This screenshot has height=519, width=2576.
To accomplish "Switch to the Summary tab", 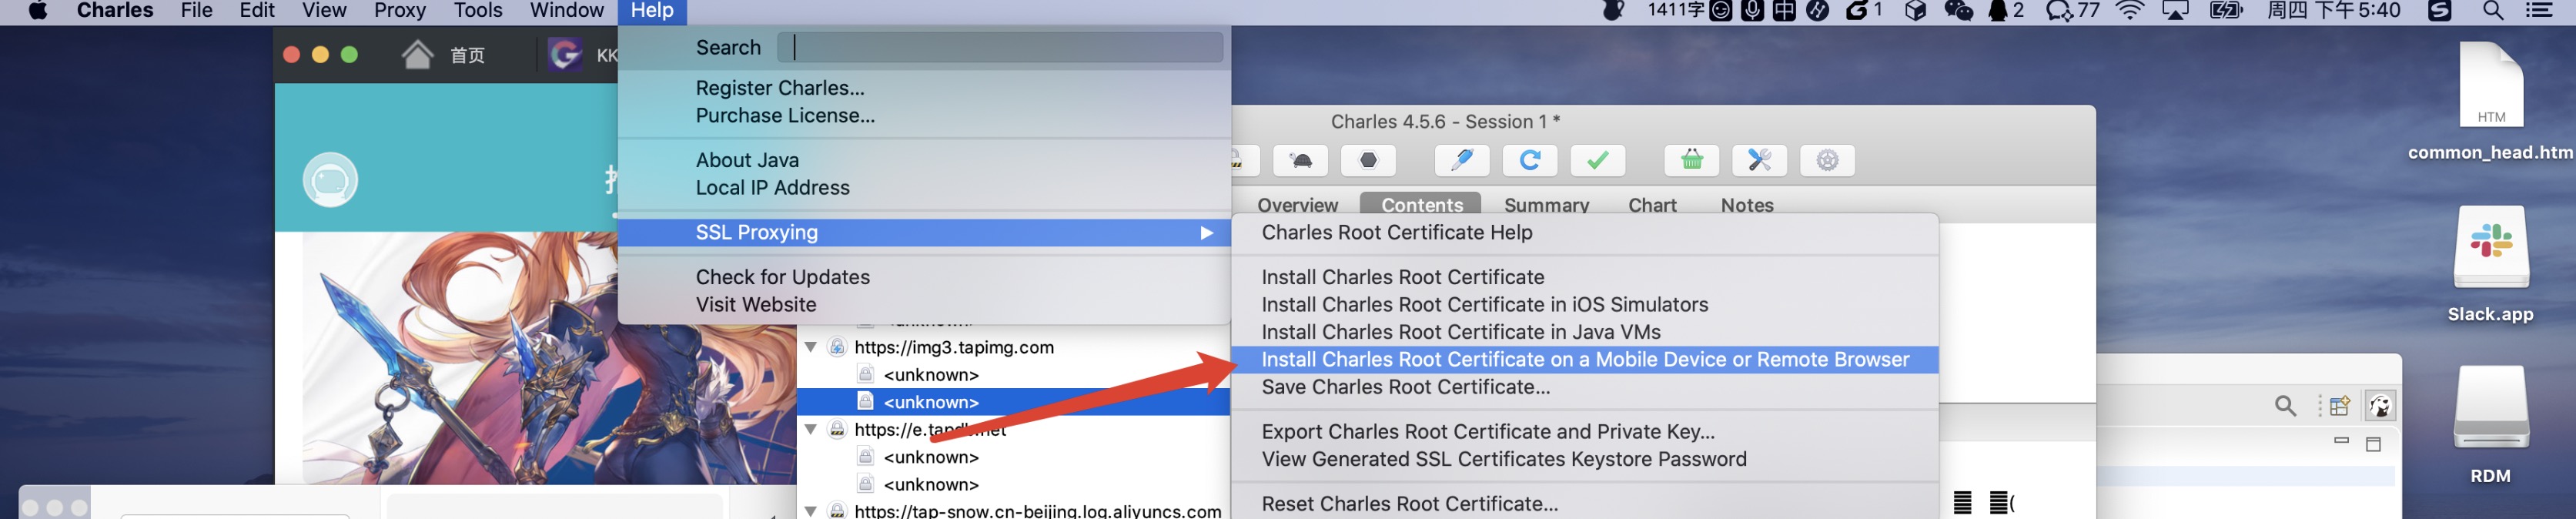I will [1546, 205].
